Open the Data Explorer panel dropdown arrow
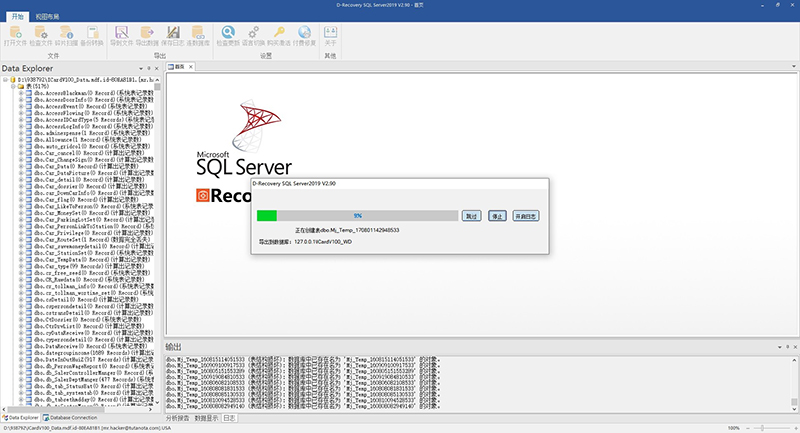This screenshot has width=800, height=433. (141, 68)
